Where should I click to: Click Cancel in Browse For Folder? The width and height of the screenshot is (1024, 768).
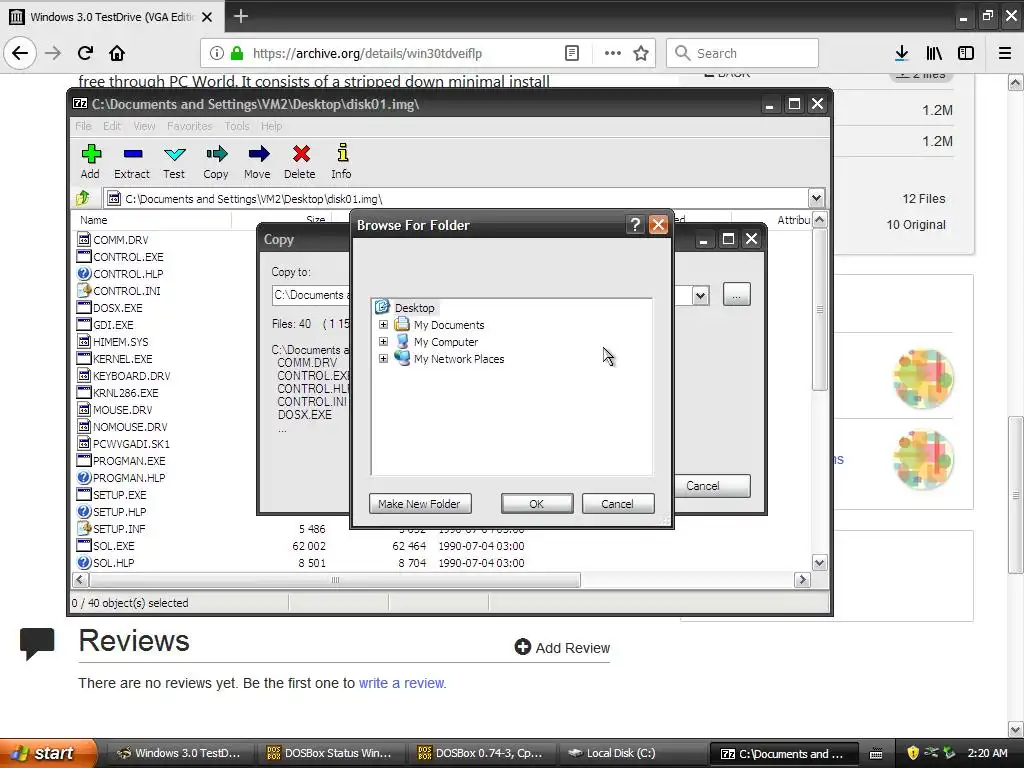pyautogui.click(x=617, y=504)
